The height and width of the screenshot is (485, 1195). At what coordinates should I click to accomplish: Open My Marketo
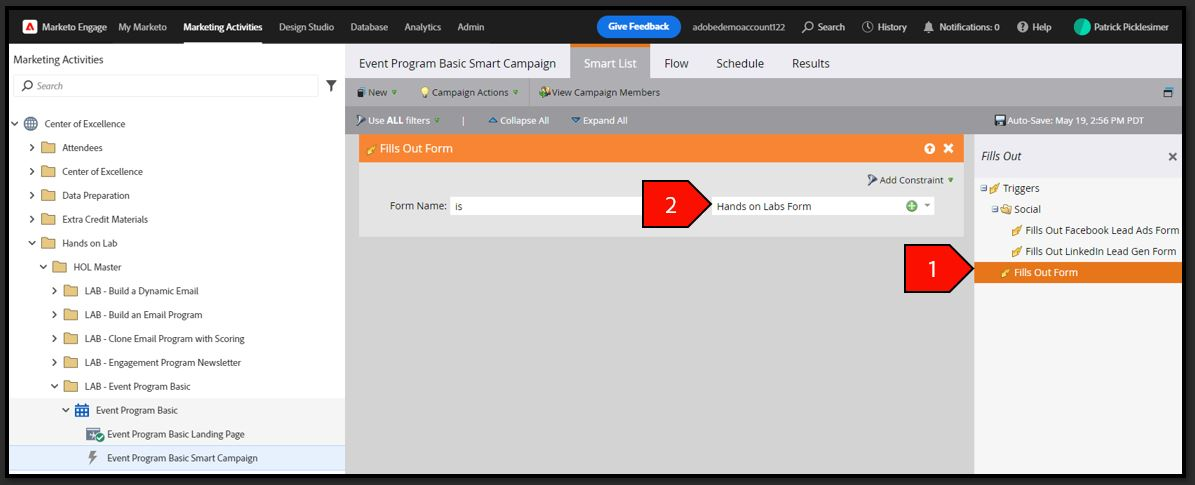(x=143, y=27)
